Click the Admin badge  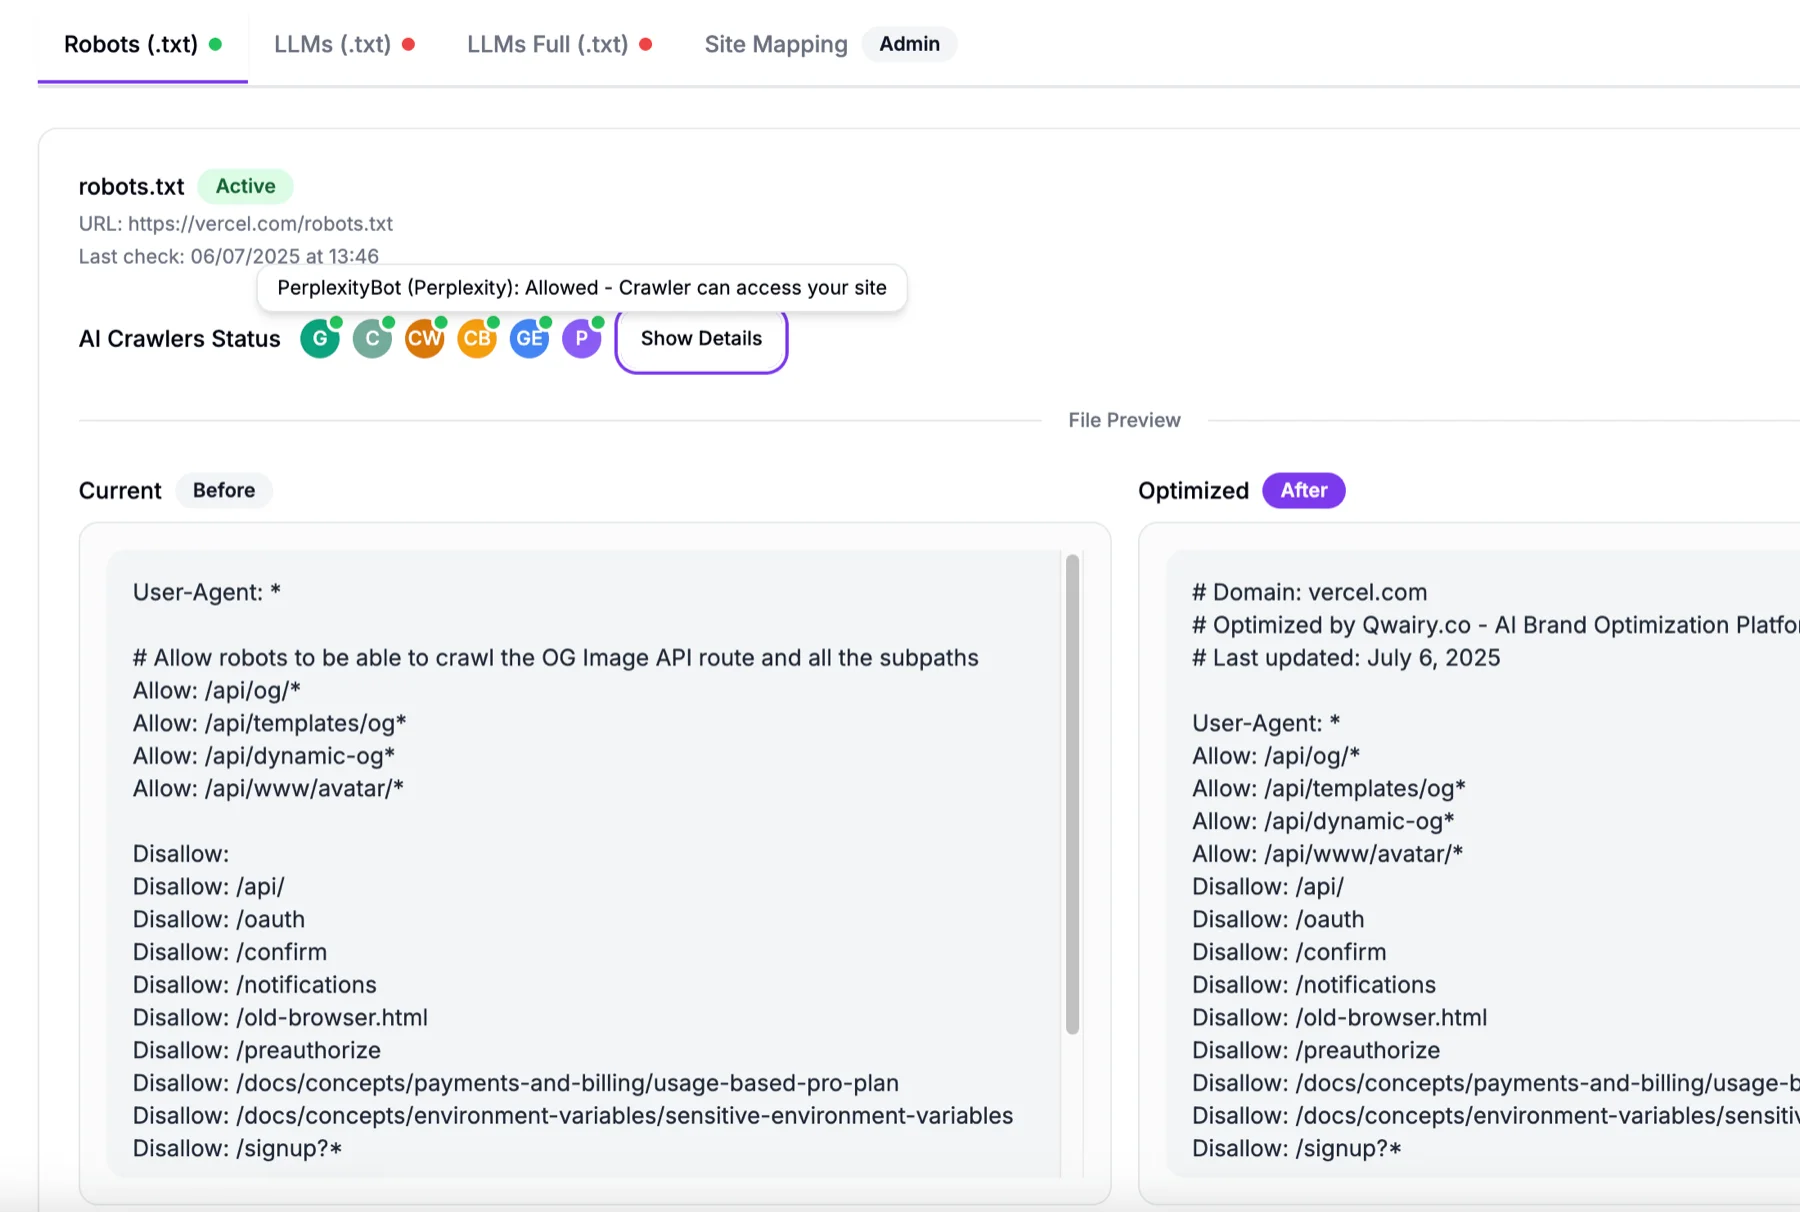(909, 44)
